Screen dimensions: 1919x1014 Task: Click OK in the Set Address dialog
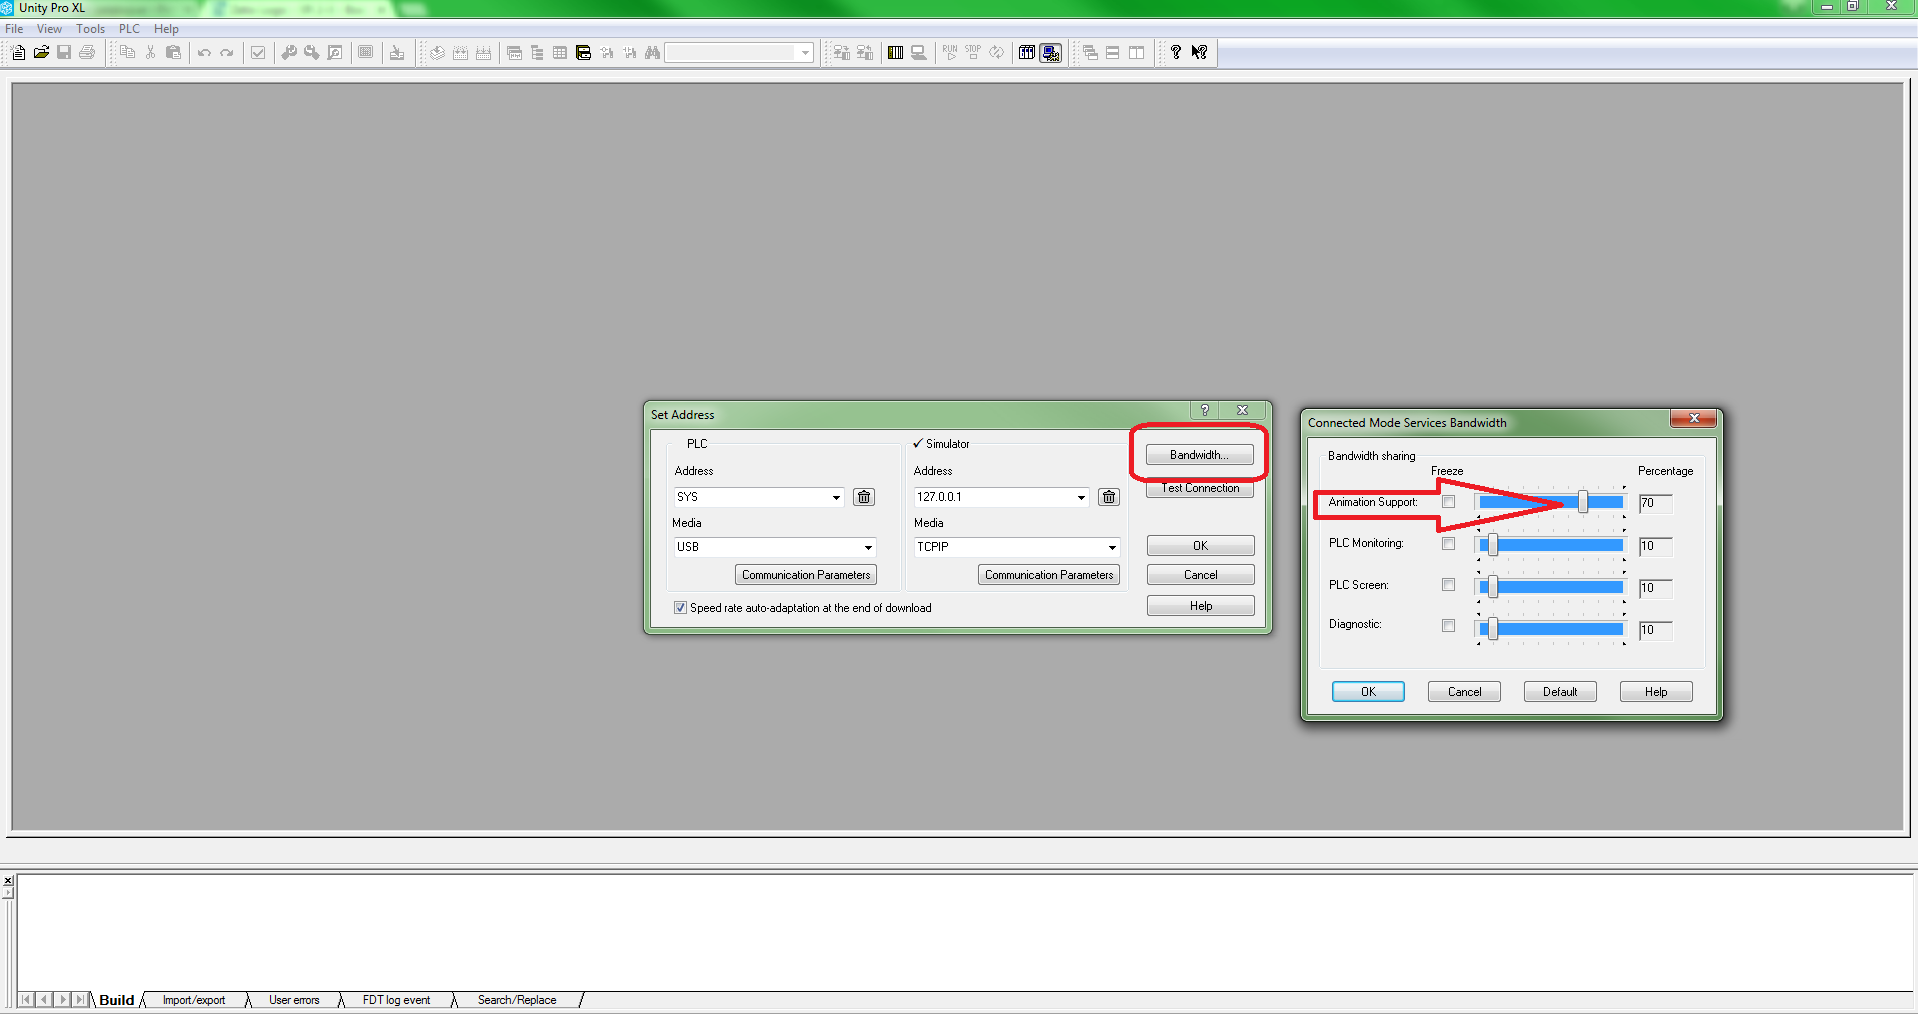[1201, 546]
